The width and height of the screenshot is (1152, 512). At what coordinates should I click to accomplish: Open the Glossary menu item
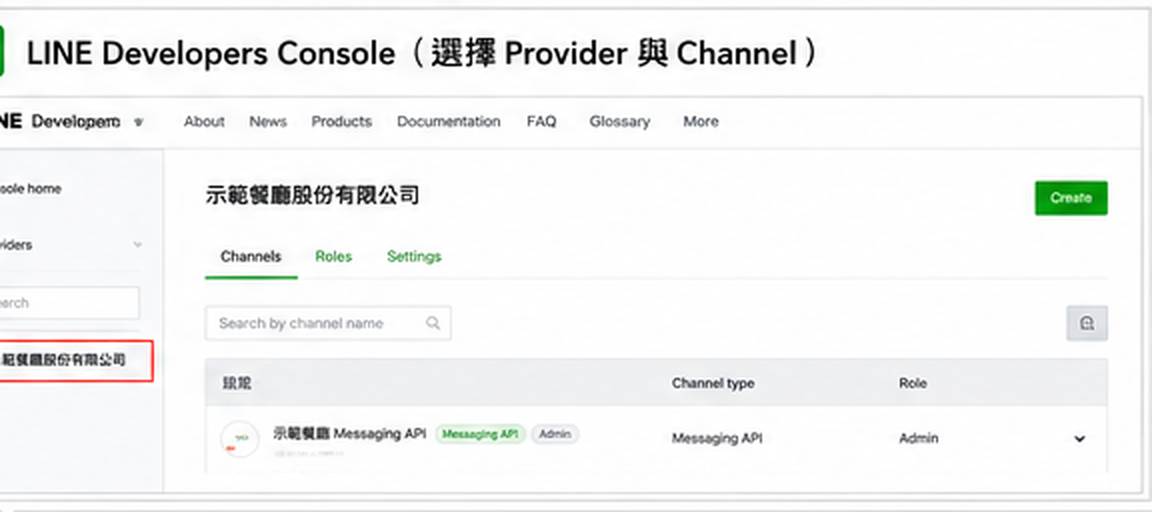(x=619, y=122)
